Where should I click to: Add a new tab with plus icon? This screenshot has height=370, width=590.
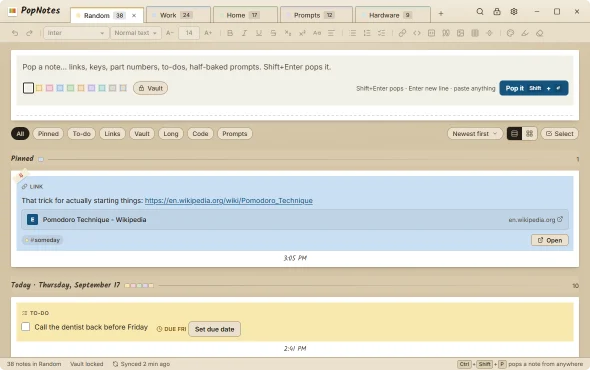441,14
